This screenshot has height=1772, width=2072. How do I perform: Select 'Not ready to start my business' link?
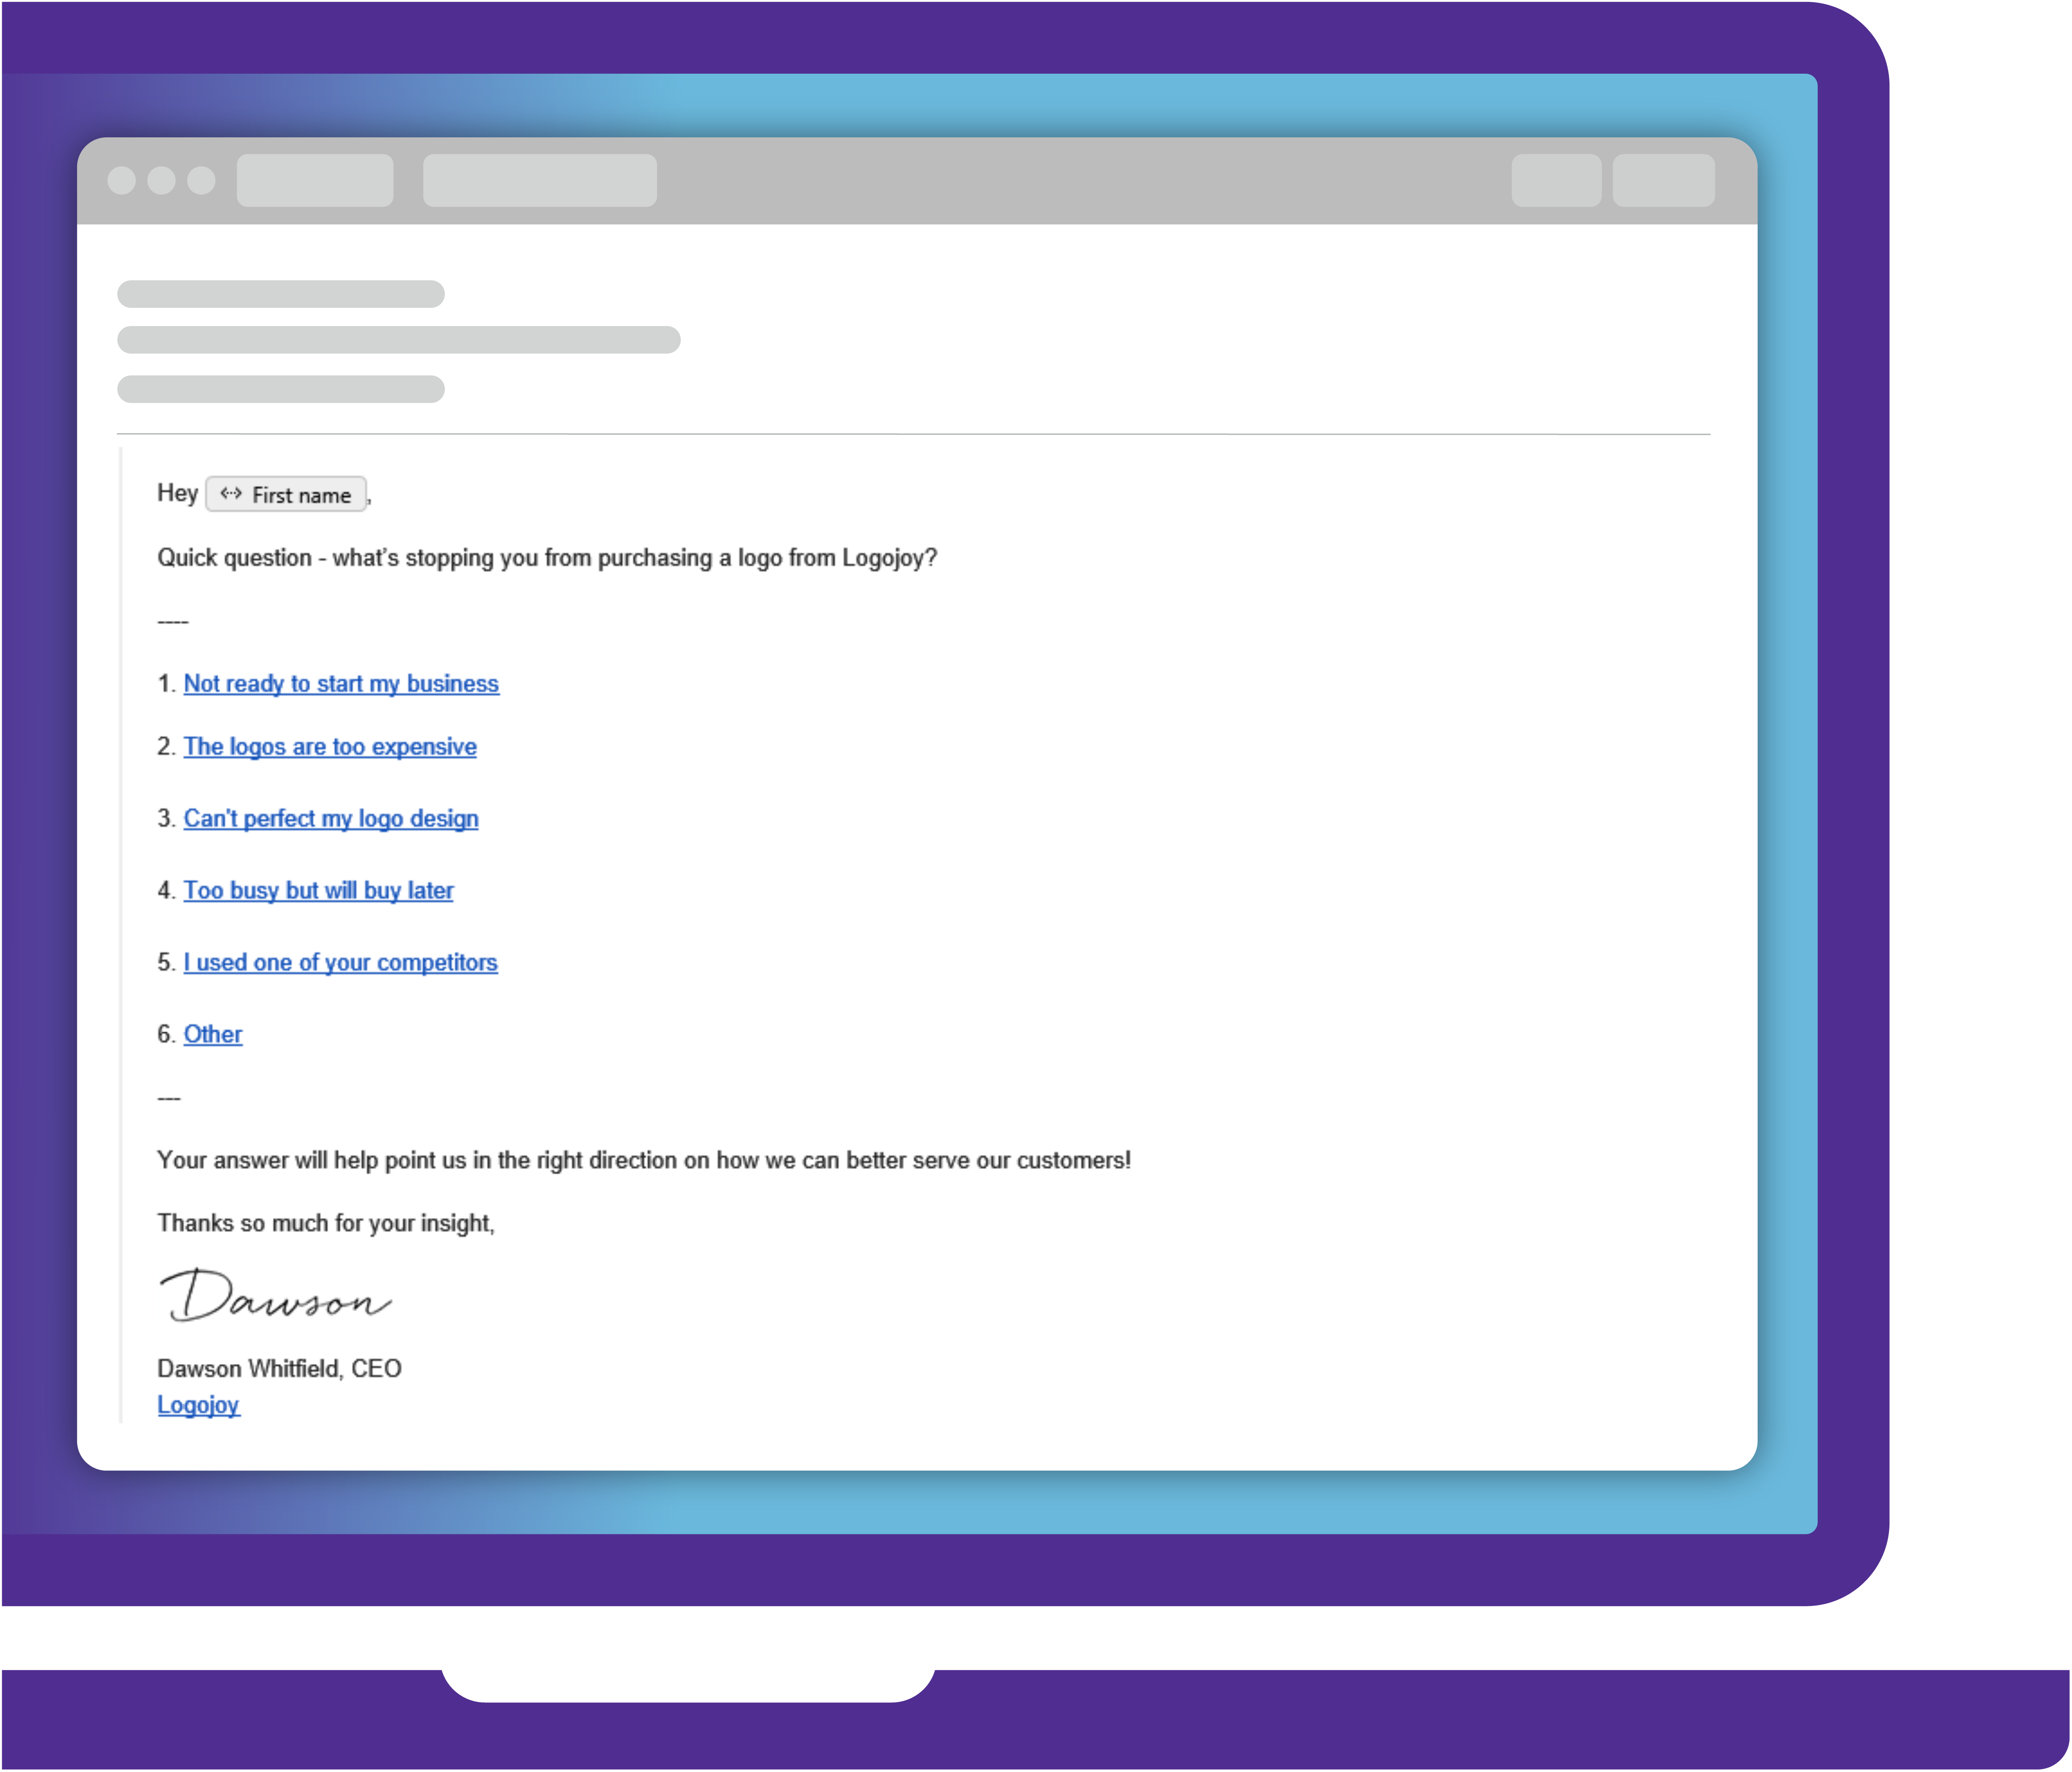point(341,682)
